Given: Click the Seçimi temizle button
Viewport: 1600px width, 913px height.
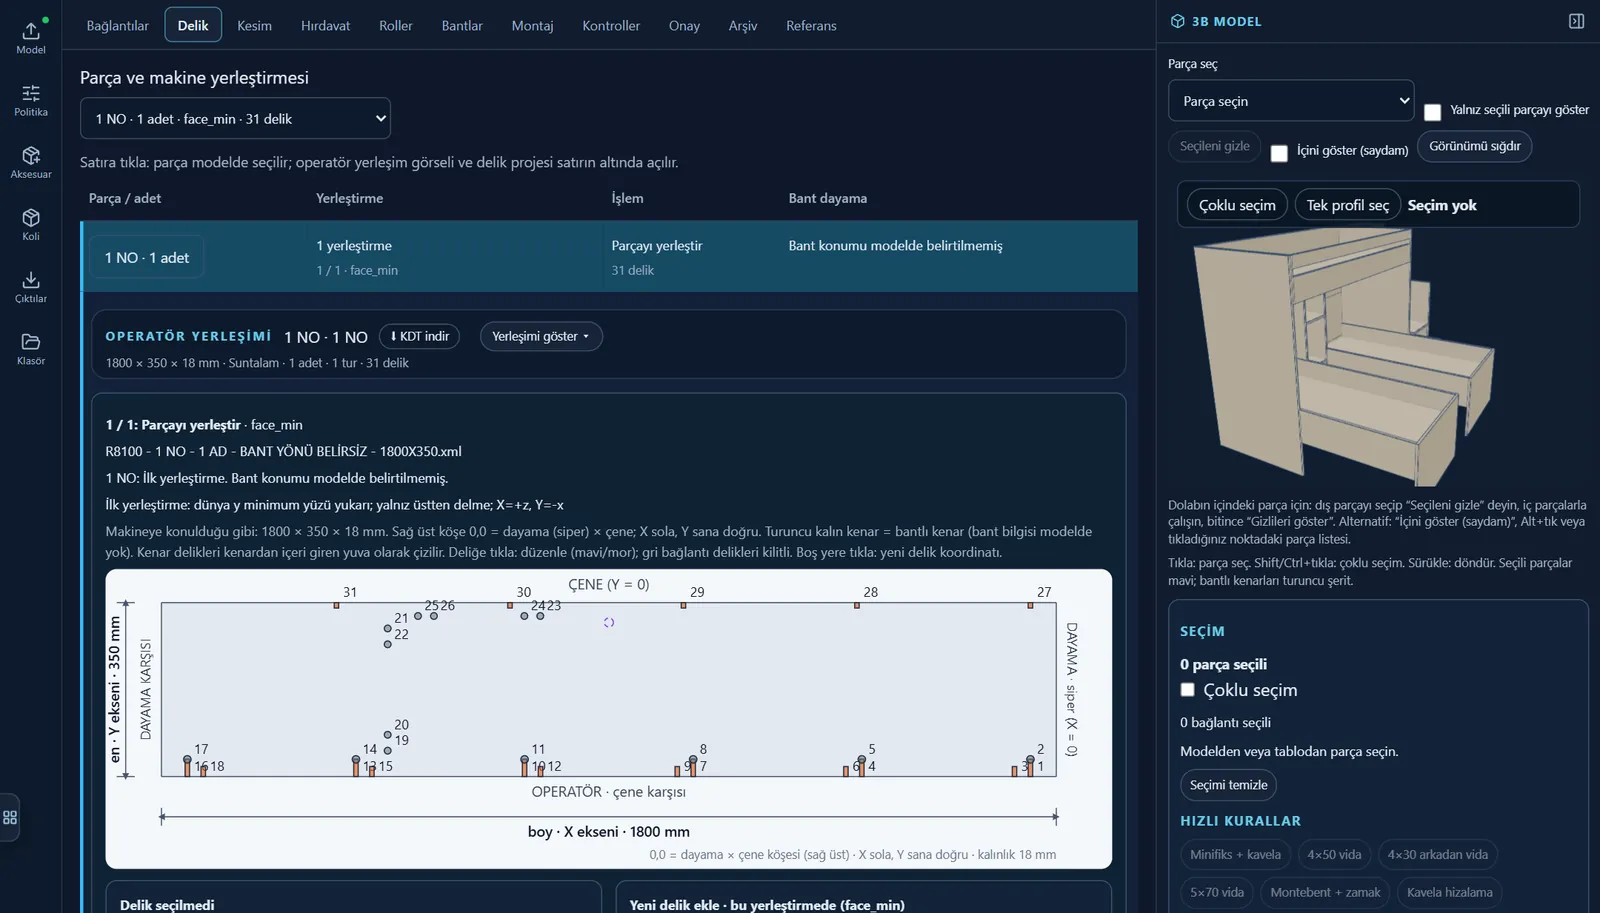Looking at the screenshot, I should coord(1228,785).
